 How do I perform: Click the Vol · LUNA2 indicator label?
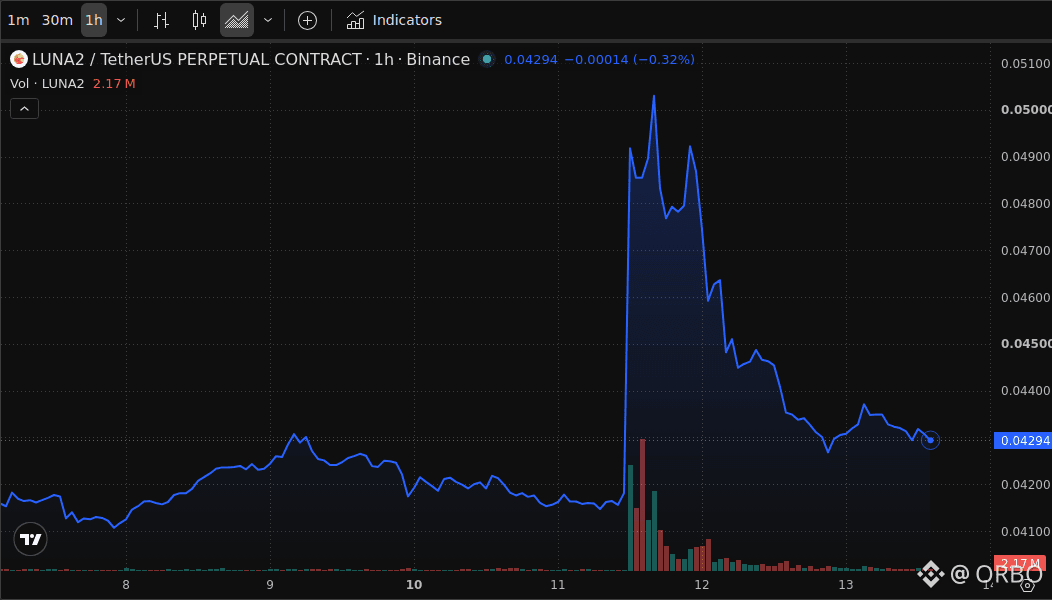[47, 84]
